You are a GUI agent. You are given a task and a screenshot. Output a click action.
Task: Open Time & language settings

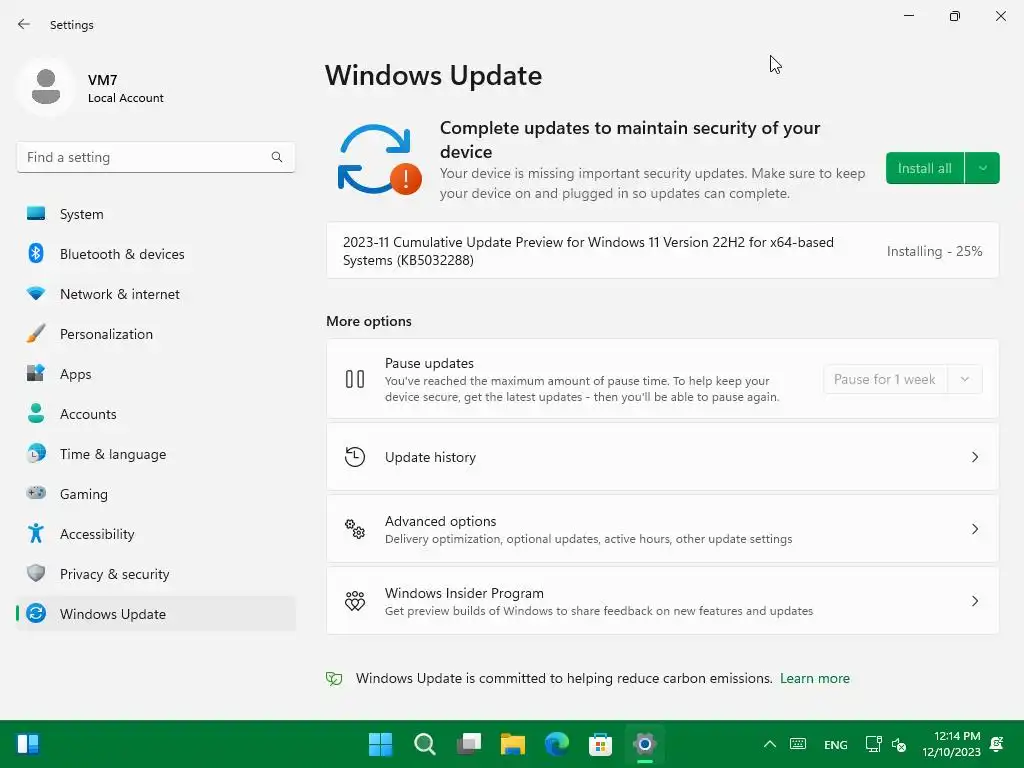[x=156, y=453]
